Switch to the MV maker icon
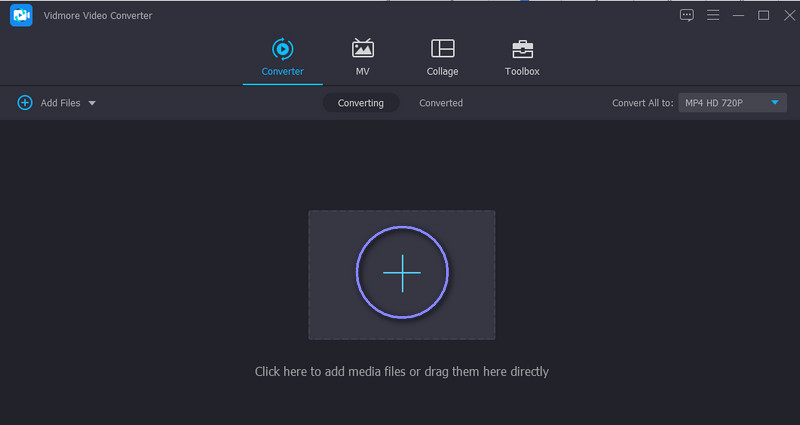 [x=363, y=49]
